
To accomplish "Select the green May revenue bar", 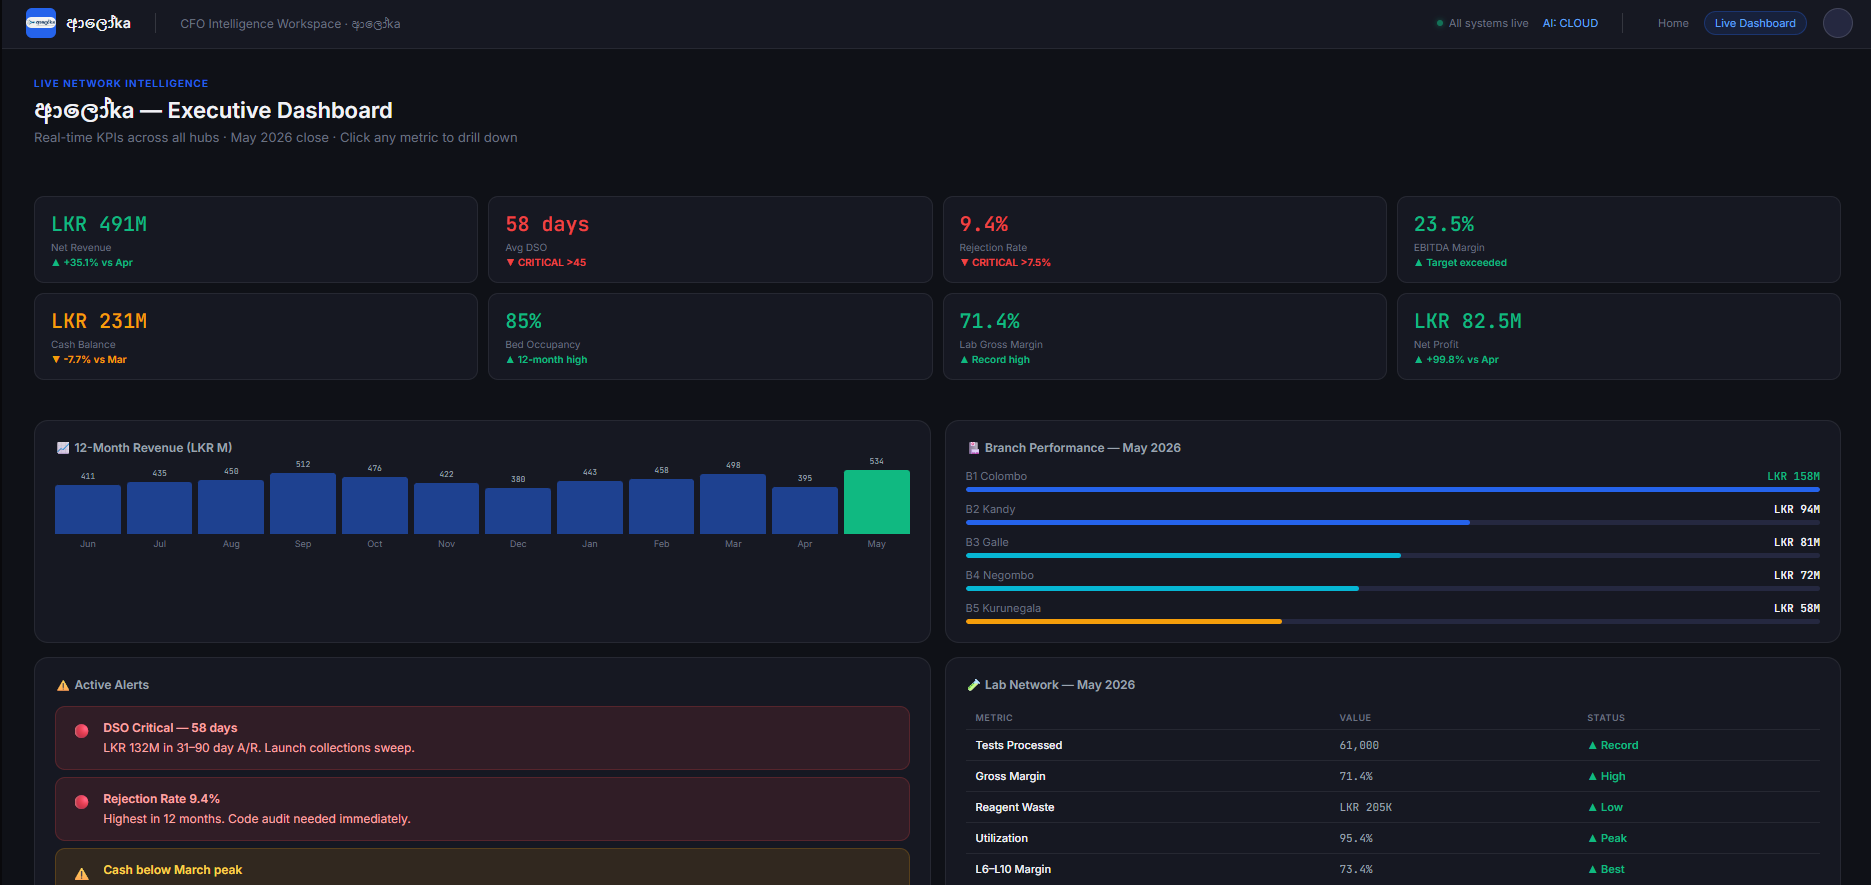I will point(876,502).
